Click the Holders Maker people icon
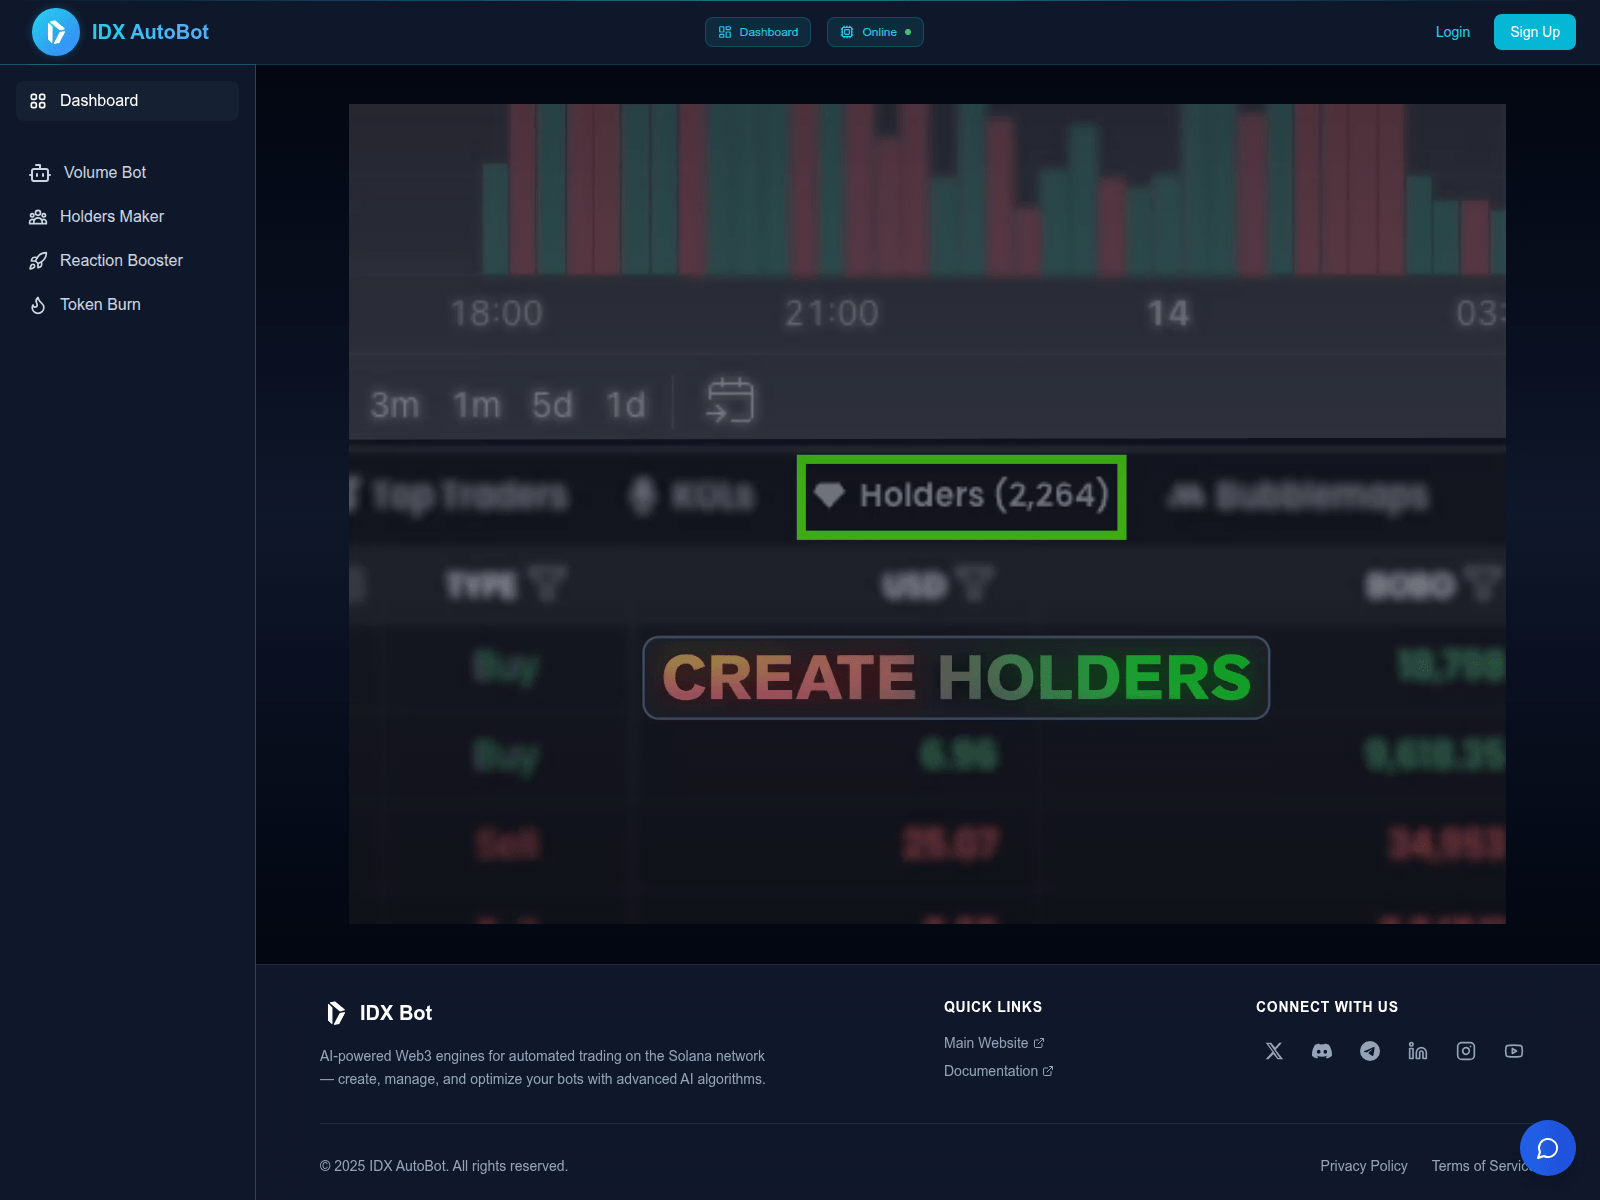The height and width of the screenshot is (1200, 1600). pyautogui.click(x=38, y=217)
